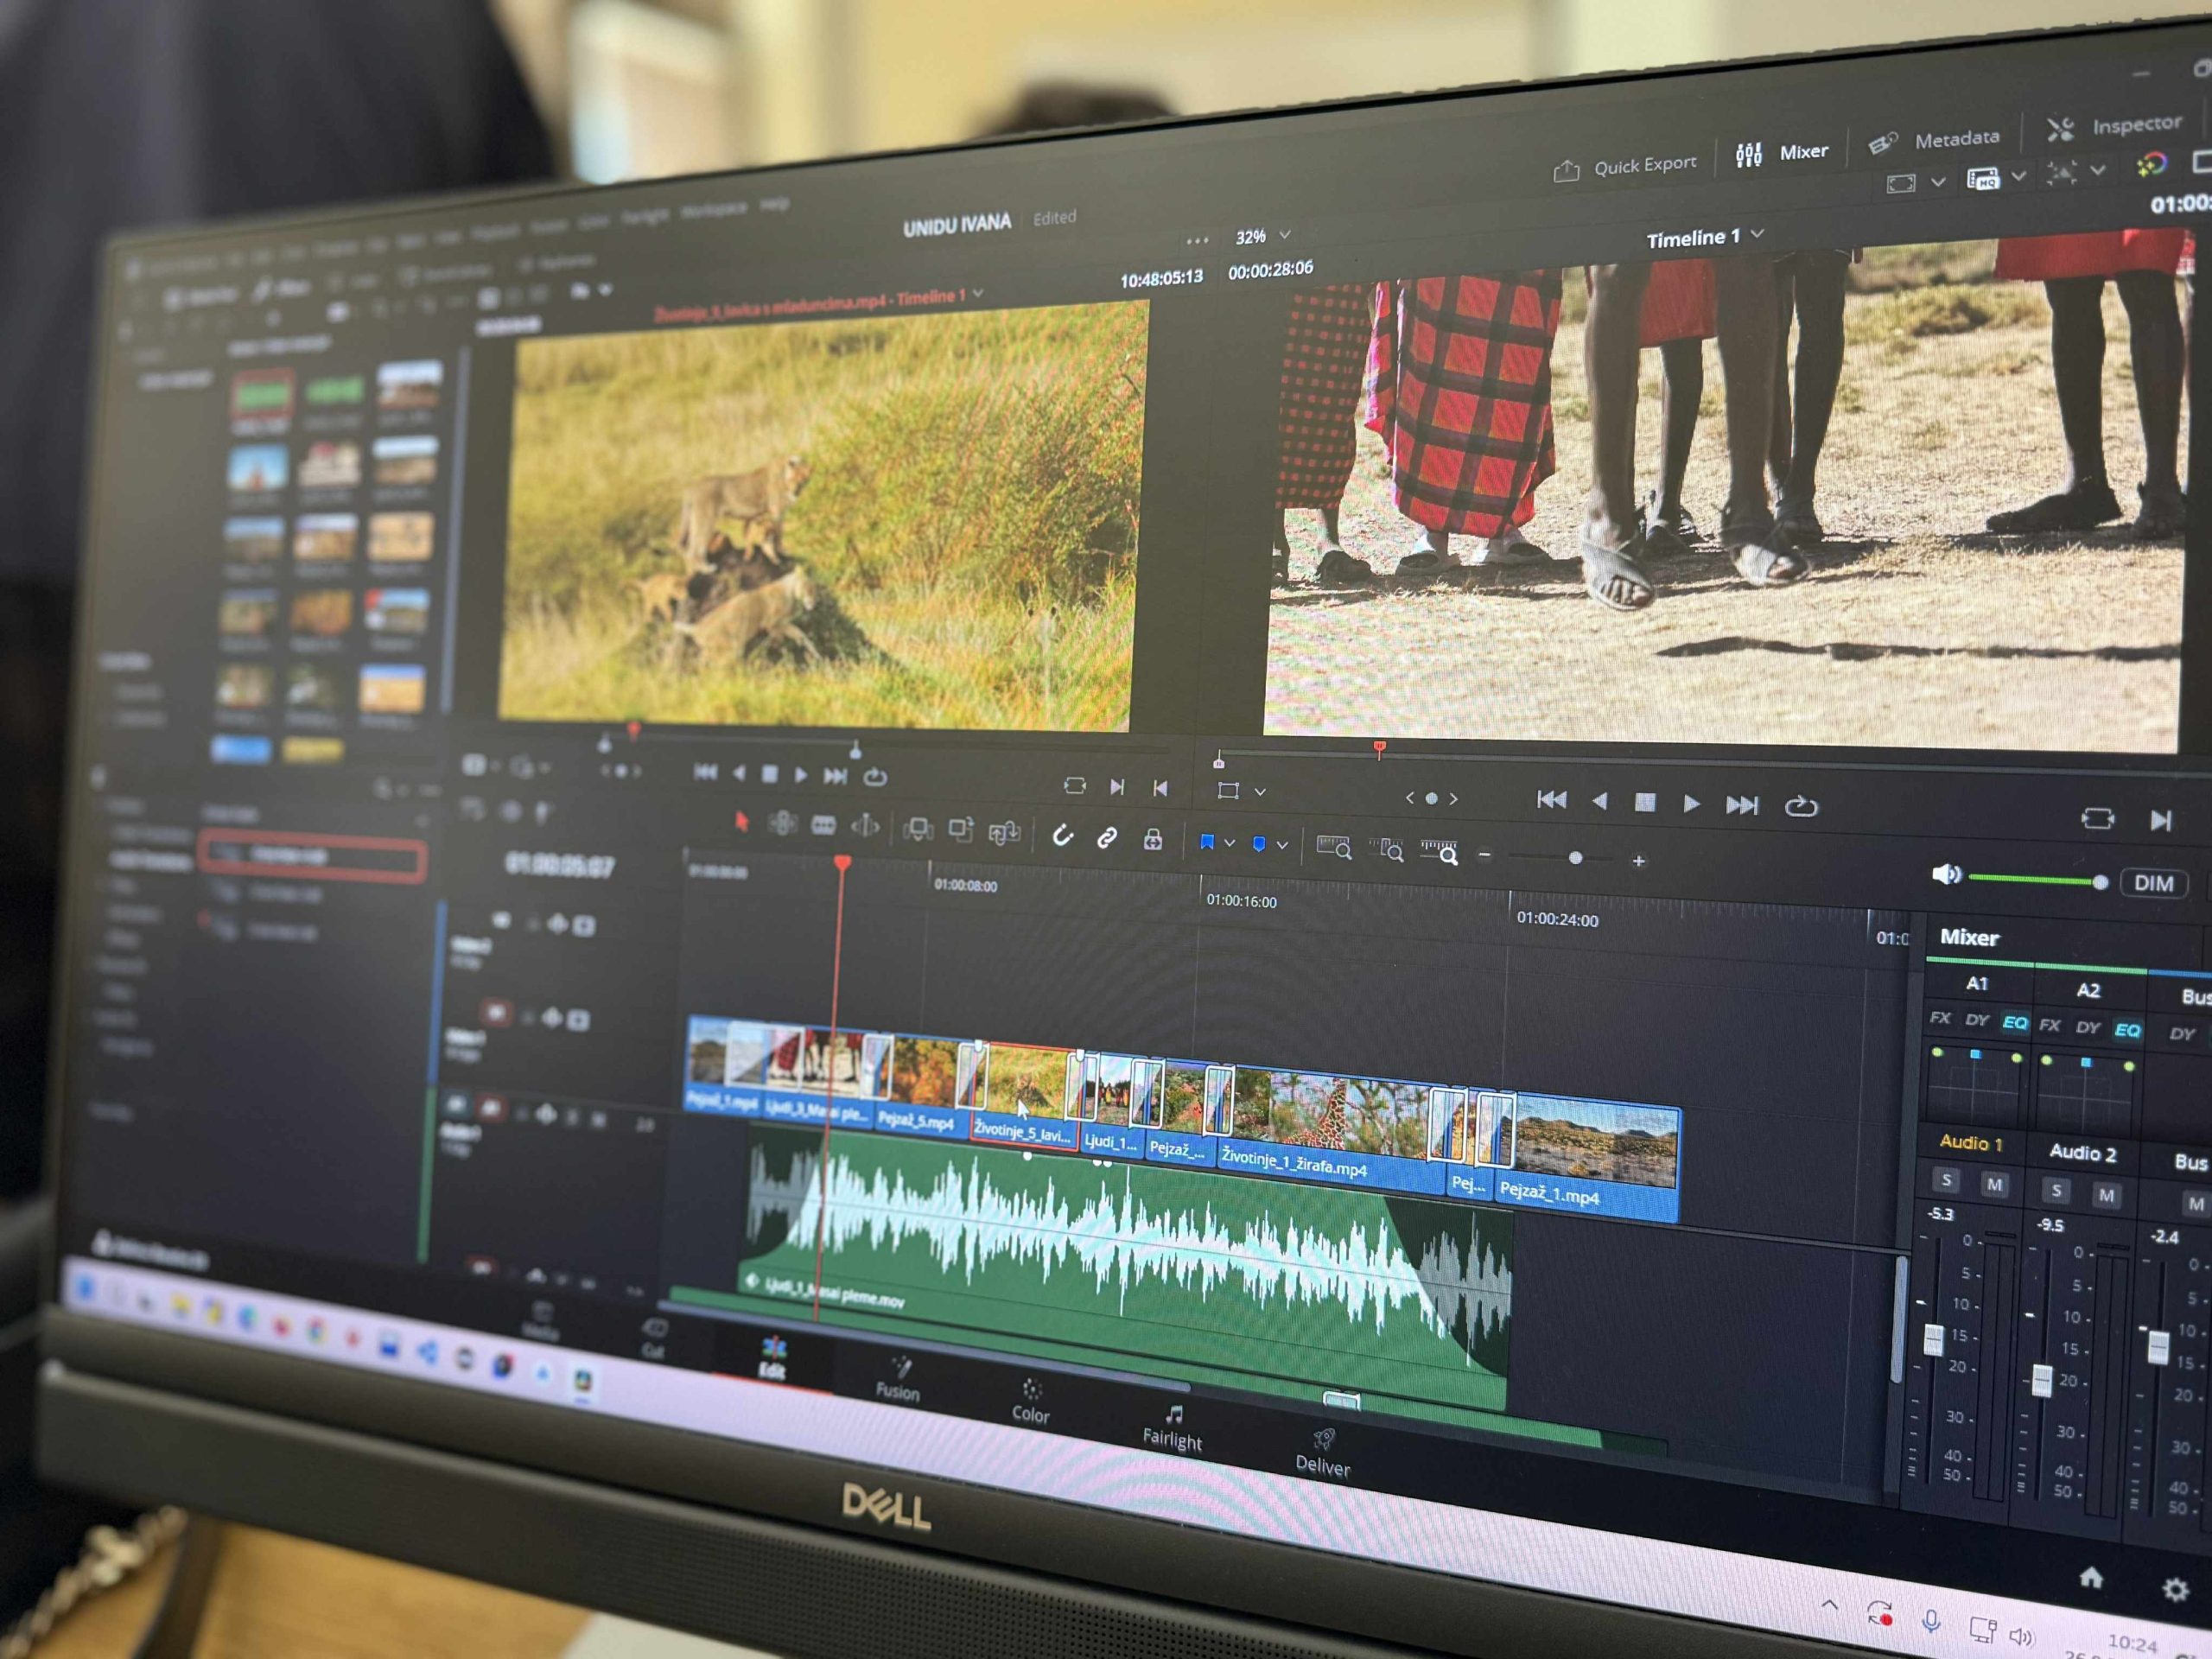Click the Resolve FX rainbow sparkle icon
2212x1659 pixels.
coord(2151,165)
